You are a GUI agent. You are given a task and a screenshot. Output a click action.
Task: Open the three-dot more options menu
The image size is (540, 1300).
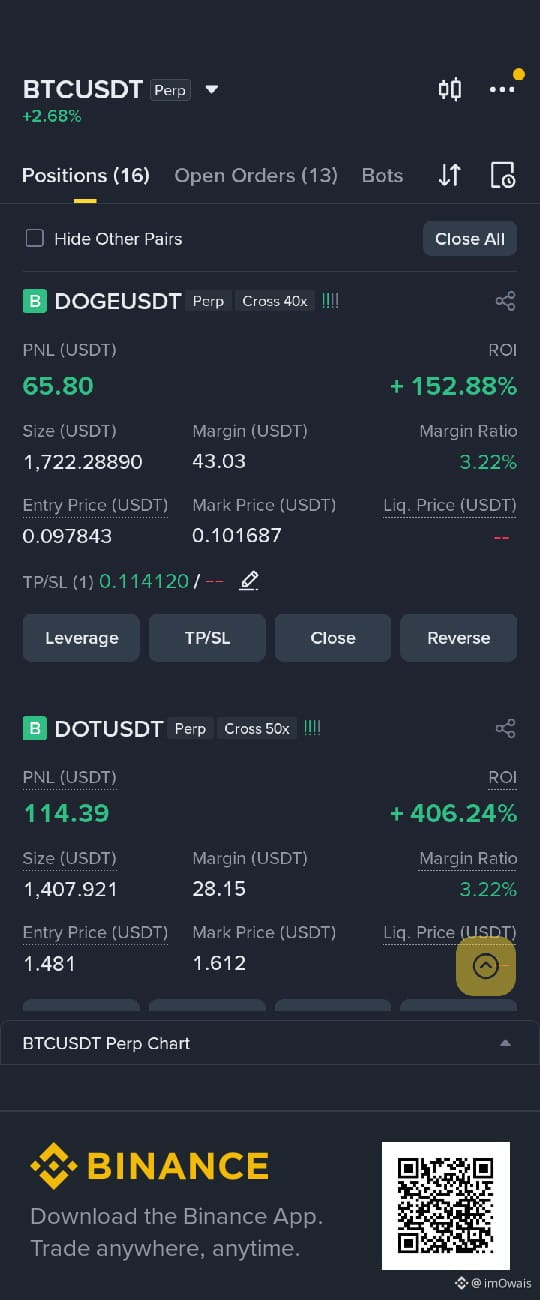click(x=502, y=89)
